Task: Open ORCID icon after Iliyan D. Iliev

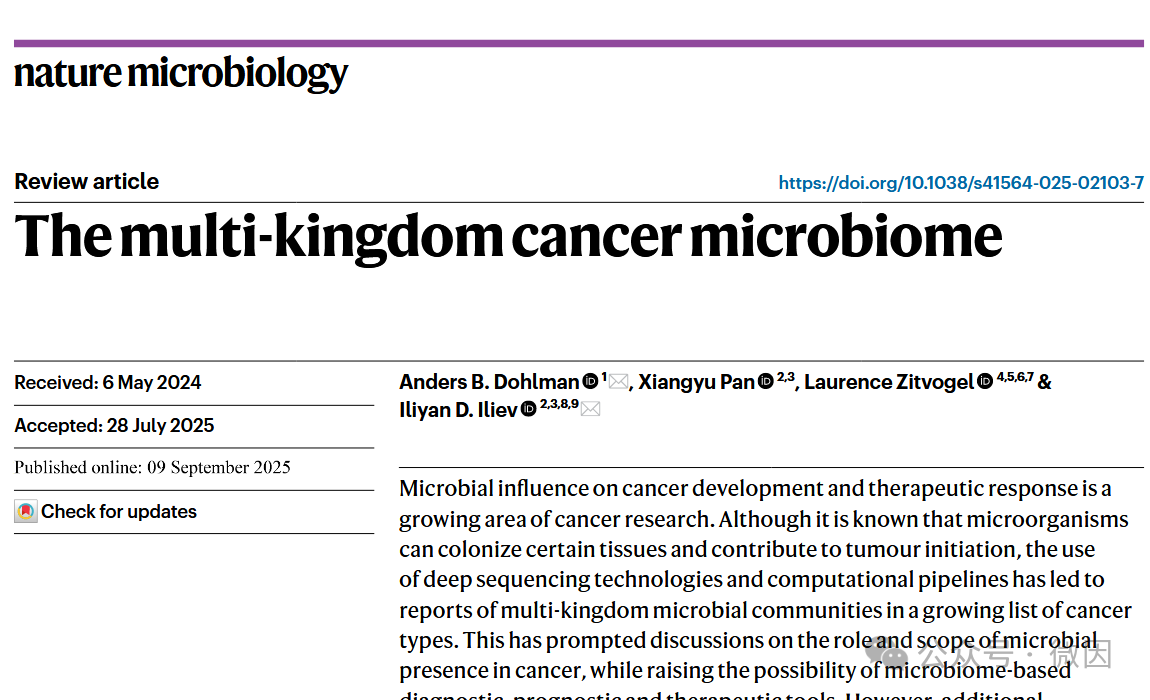Action: click(528, 409)
